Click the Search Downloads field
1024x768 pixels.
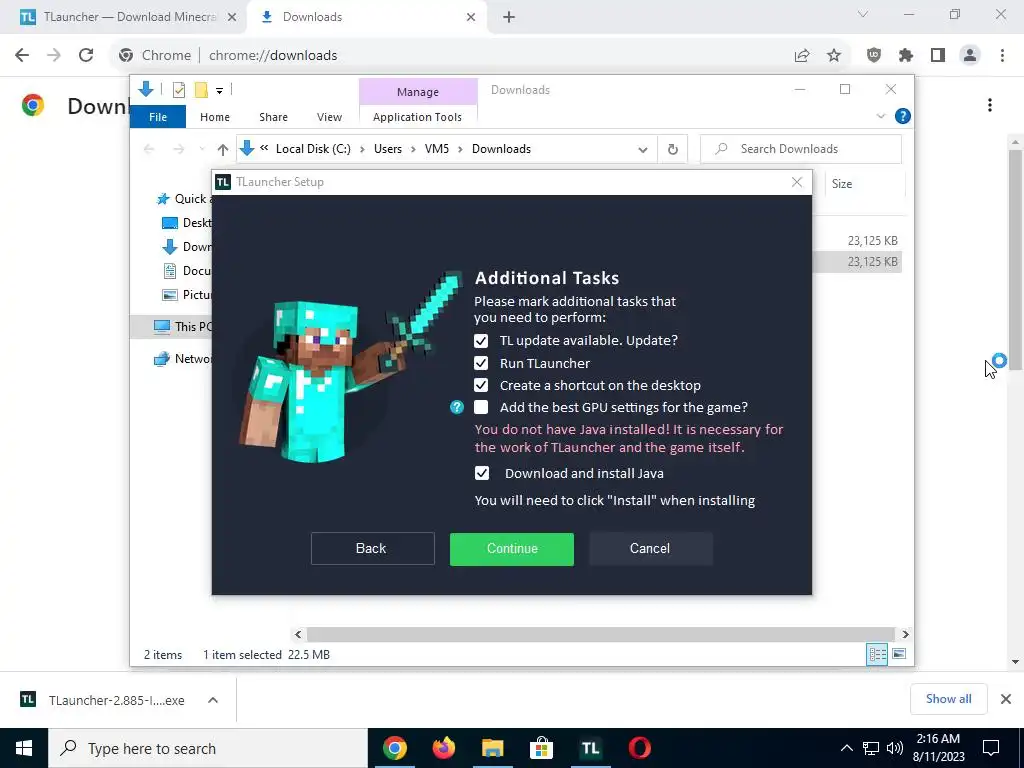pos(801,149)
